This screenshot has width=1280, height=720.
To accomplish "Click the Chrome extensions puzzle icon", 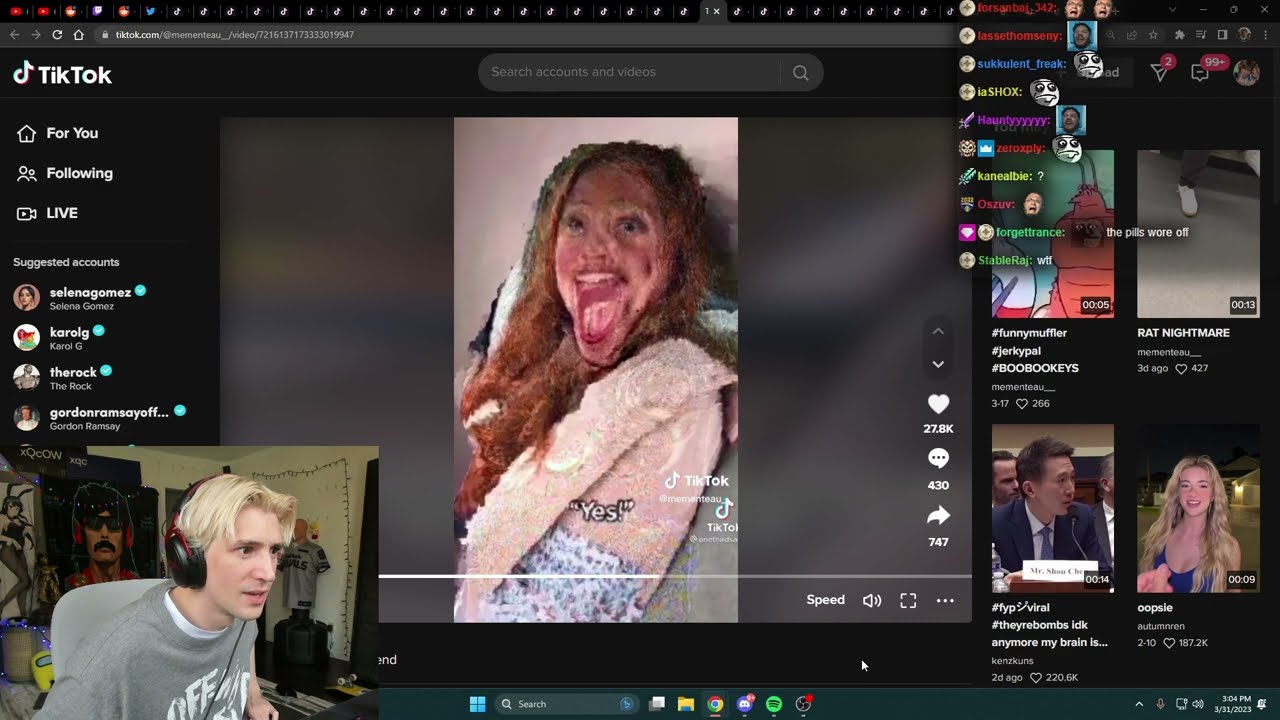I will pos(1179,34).
